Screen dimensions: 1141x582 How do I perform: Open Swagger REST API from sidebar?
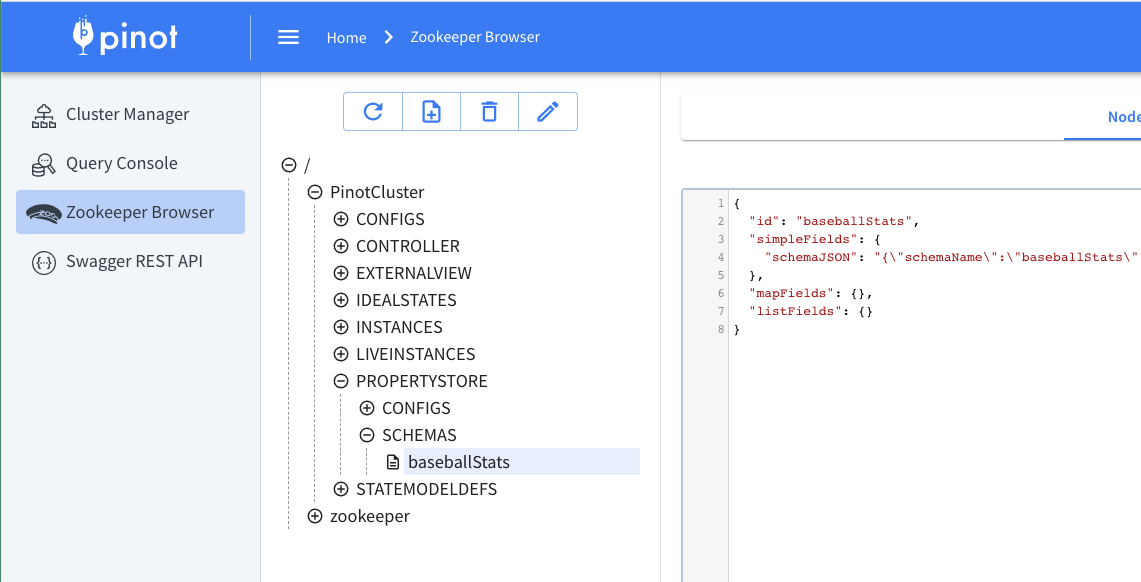click(x=44, y=261)
